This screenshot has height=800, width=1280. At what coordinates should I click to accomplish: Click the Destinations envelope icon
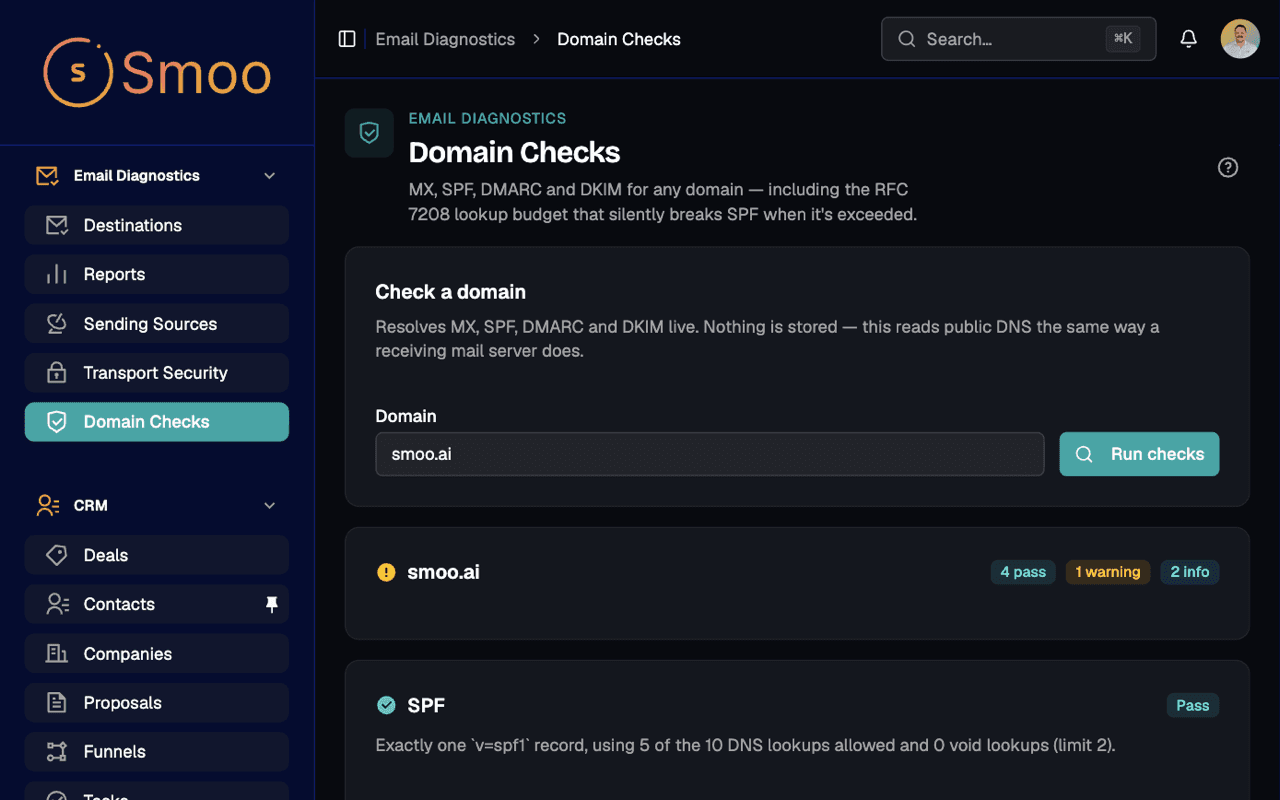pyautogui.click(x=57, y=225)
